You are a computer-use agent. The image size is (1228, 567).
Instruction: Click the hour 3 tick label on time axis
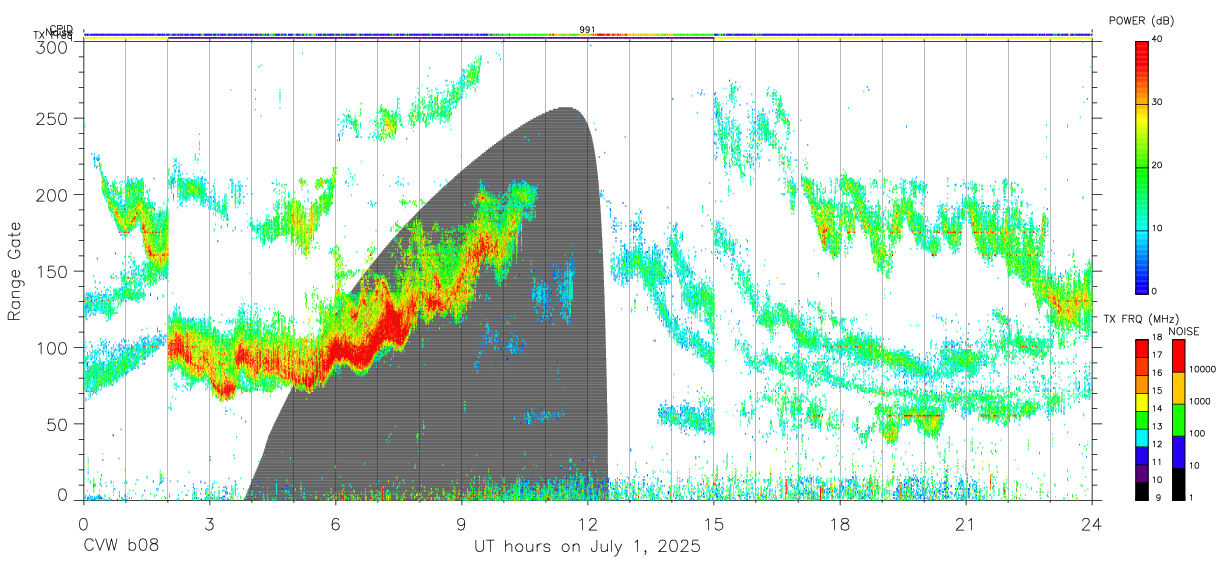click(x=210, y=524)
